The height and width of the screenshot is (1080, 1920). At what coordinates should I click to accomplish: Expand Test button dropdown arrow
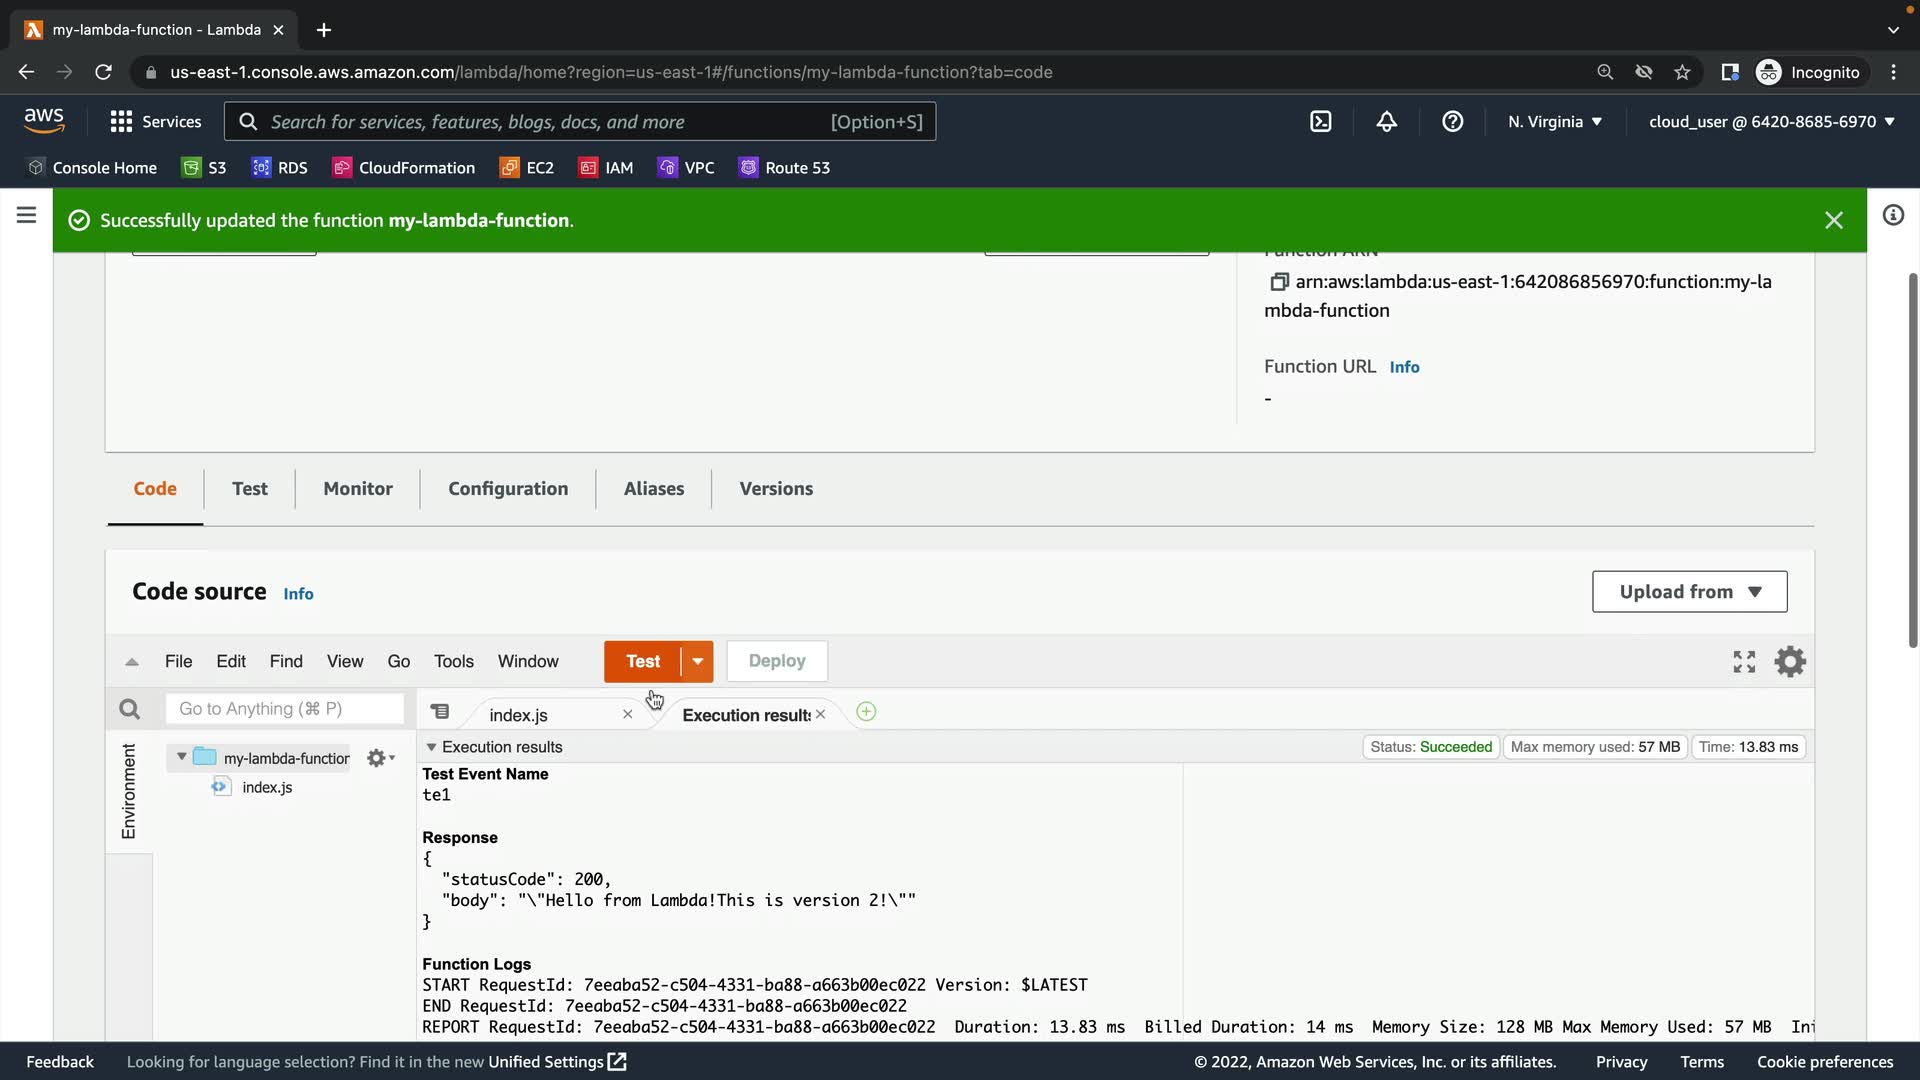tap(698, 662)
